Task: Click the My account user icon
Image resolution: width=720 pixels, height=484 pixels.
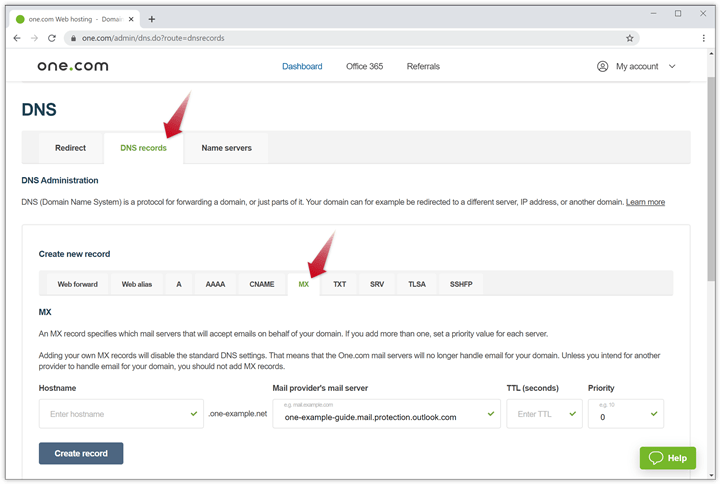Action: click(x=602, y=67)
